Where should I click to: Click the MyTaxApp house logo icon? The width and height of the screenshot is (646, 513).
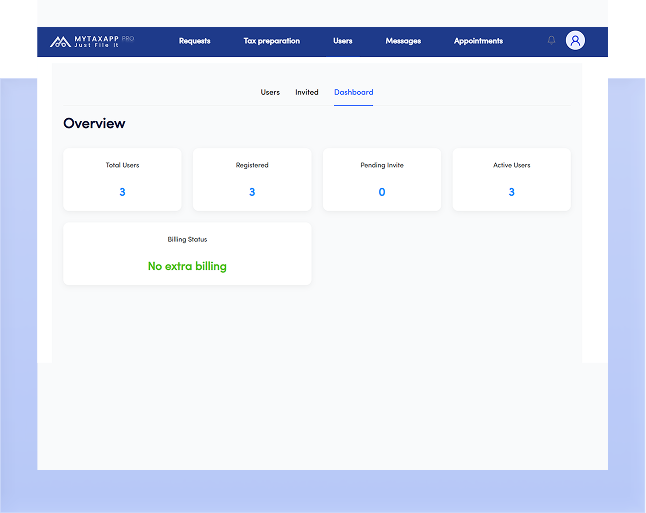click(x=60, y=41)
